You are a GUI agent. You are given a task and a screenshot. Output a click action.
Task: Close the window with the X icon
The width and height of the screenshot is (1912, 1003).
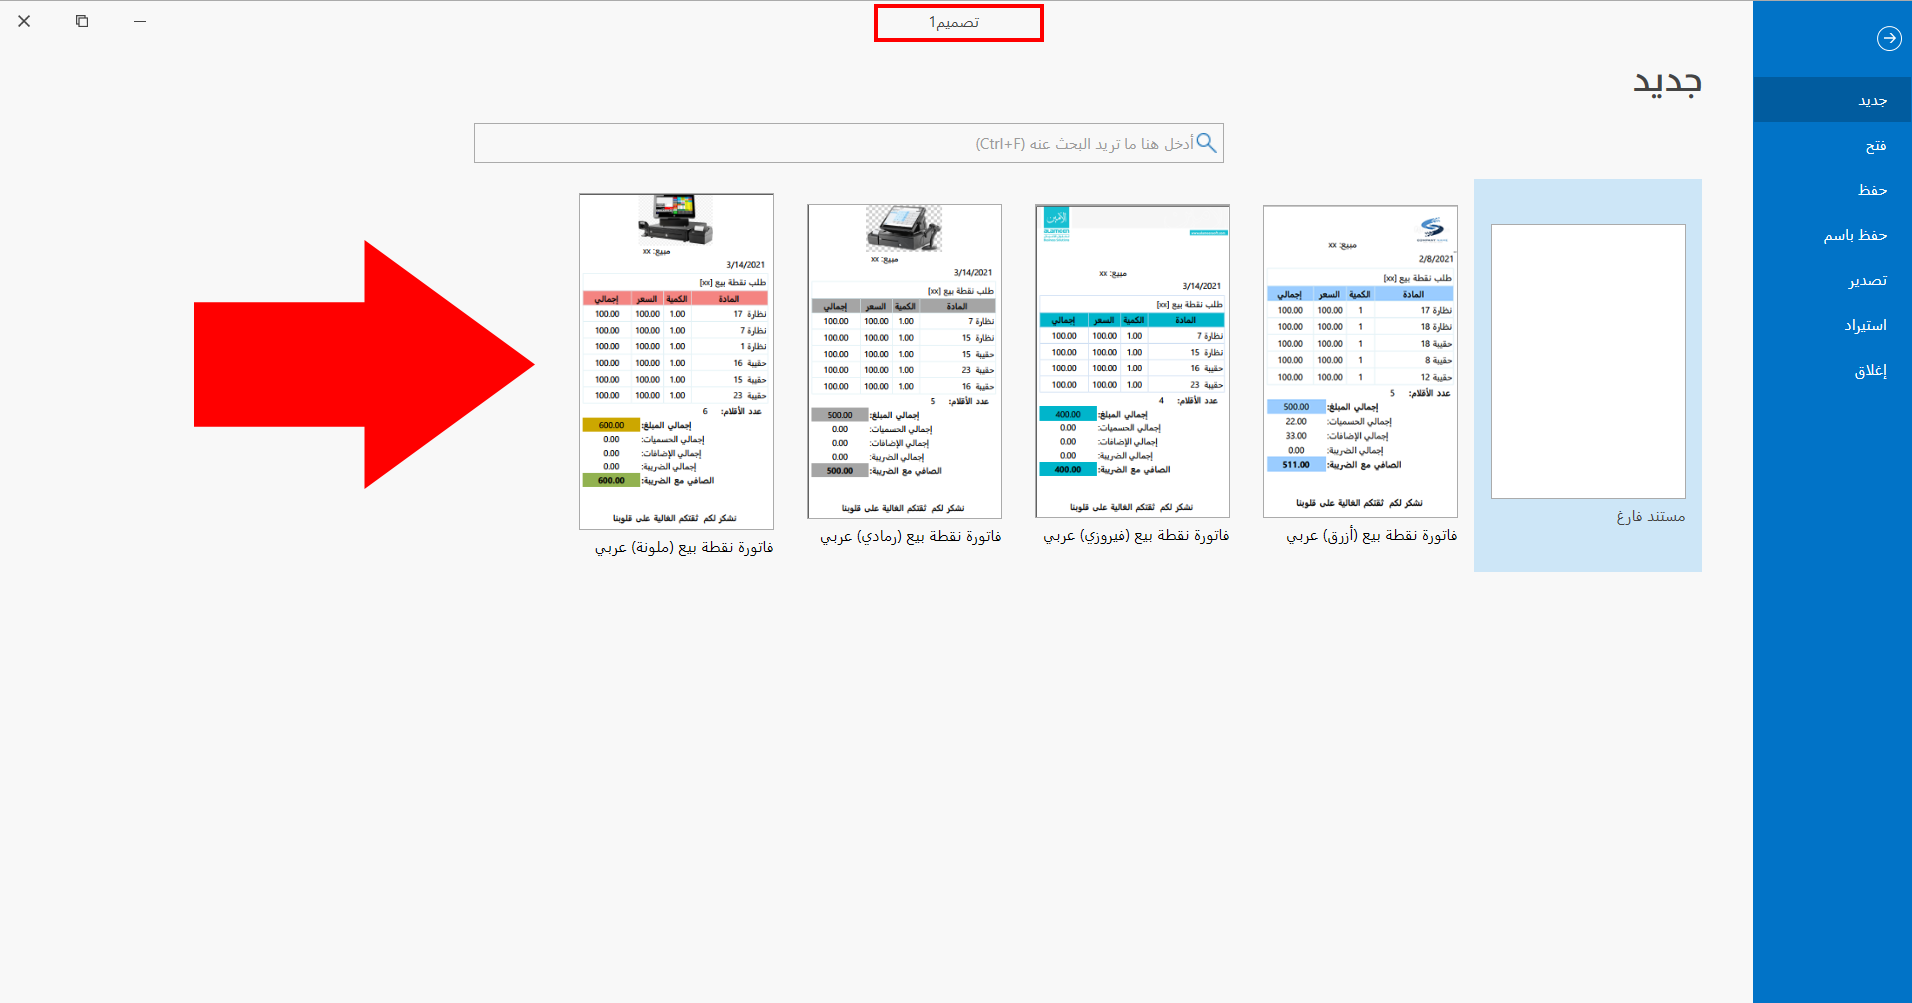24,21
